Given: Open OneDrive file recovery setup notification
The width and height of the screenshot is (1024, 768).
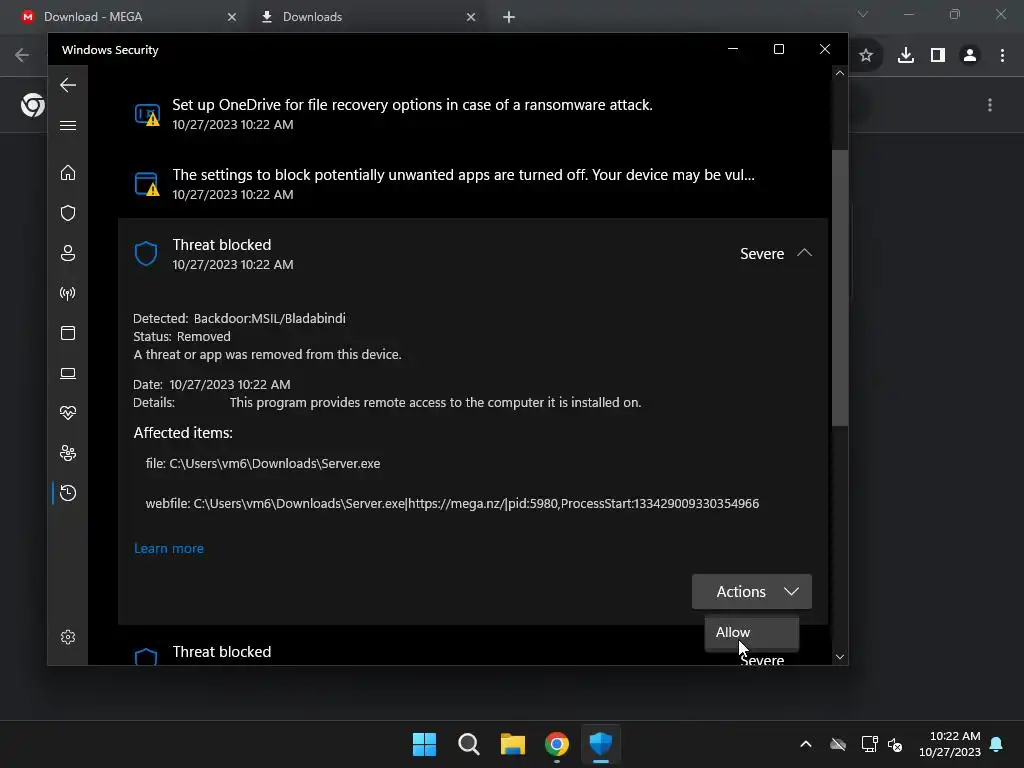Looking at the screenshot, I should 473,114.
